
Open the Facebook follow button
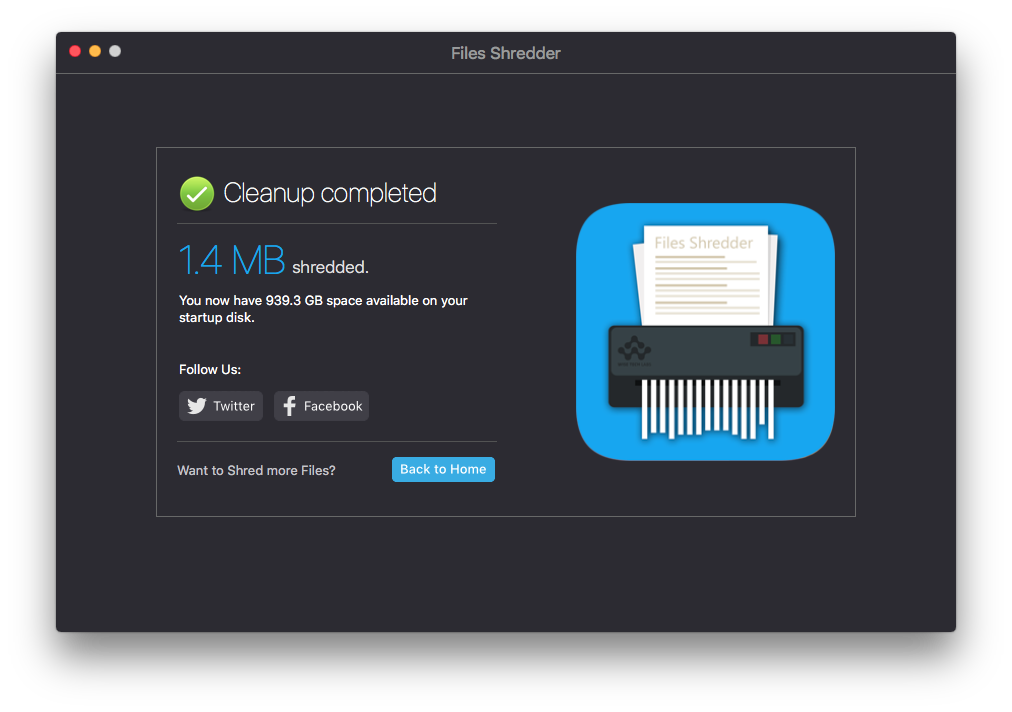(x=321, y=406)
